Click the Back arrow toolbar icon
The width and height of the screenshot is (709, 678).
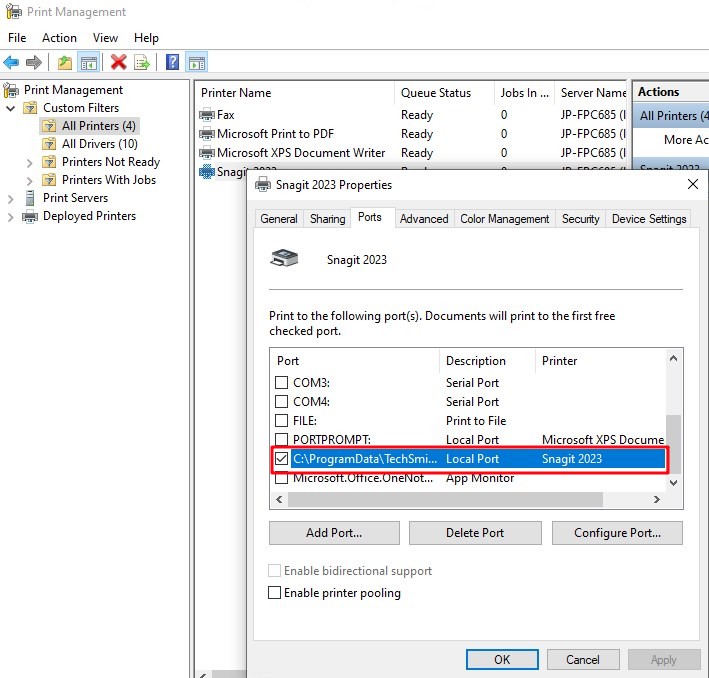(x=11, y=62)
